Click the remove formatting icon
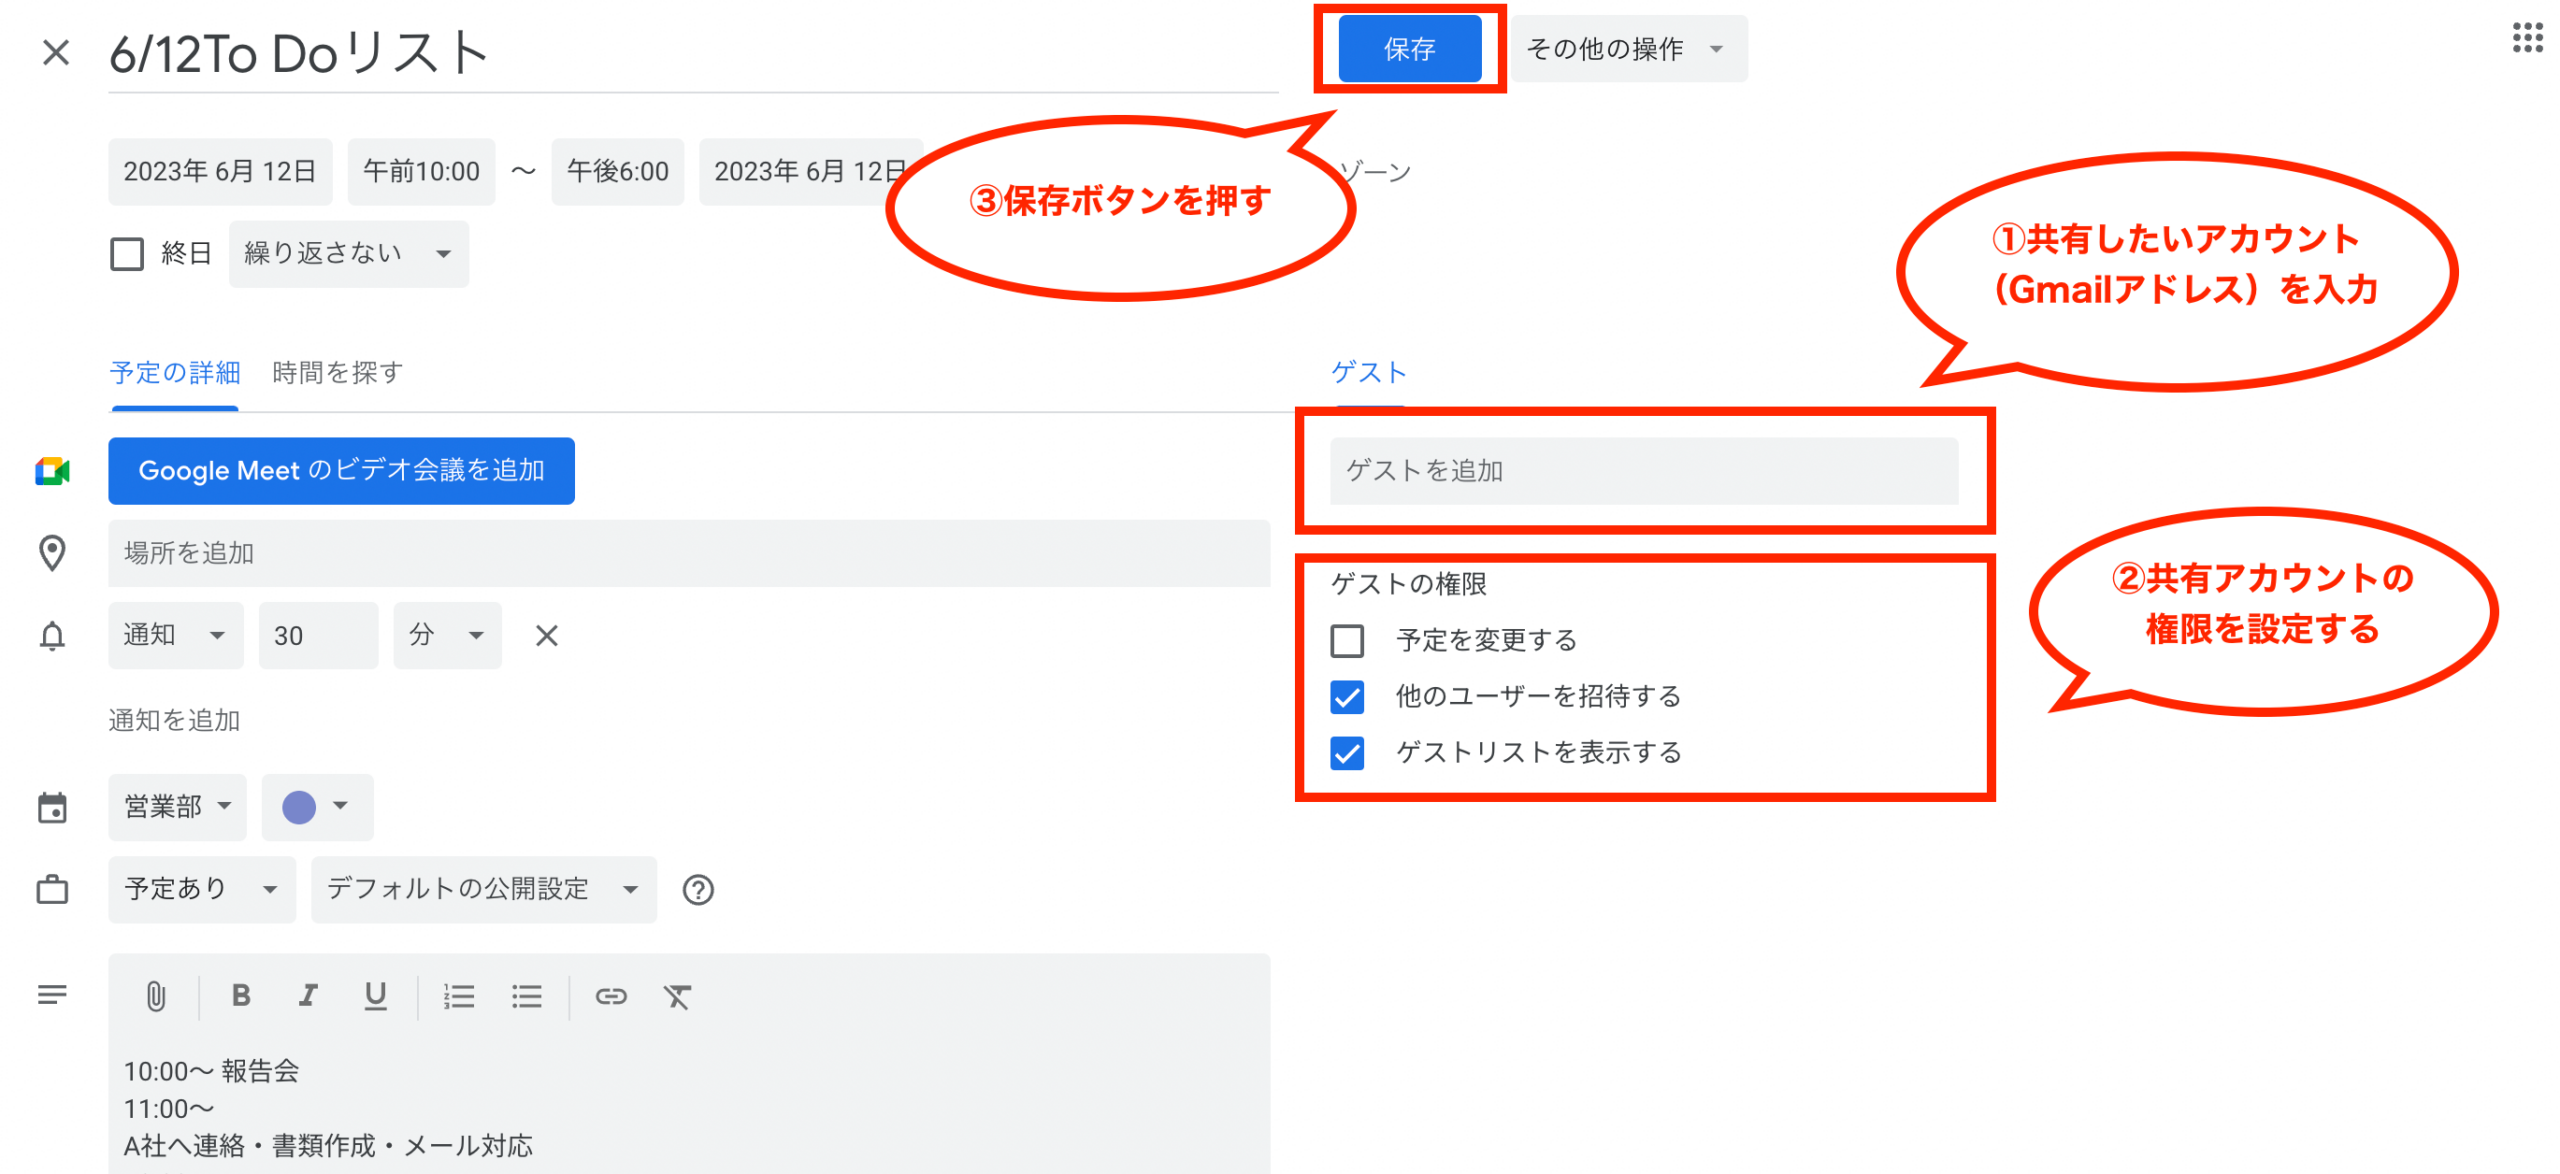The height and width of the screenshot is (1174, 2560). pos(677,996)
